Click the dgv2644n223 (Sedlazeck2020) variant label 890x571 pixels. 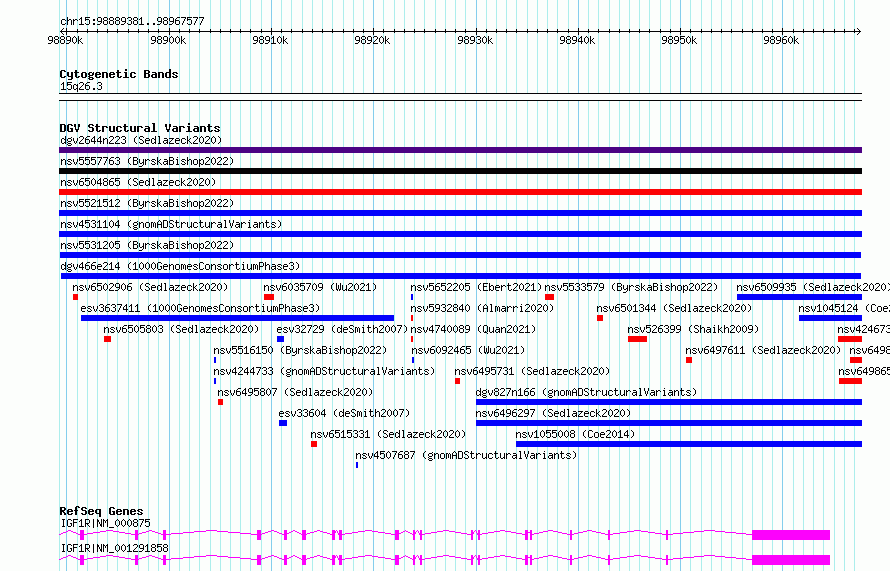(x=141, y=140)
